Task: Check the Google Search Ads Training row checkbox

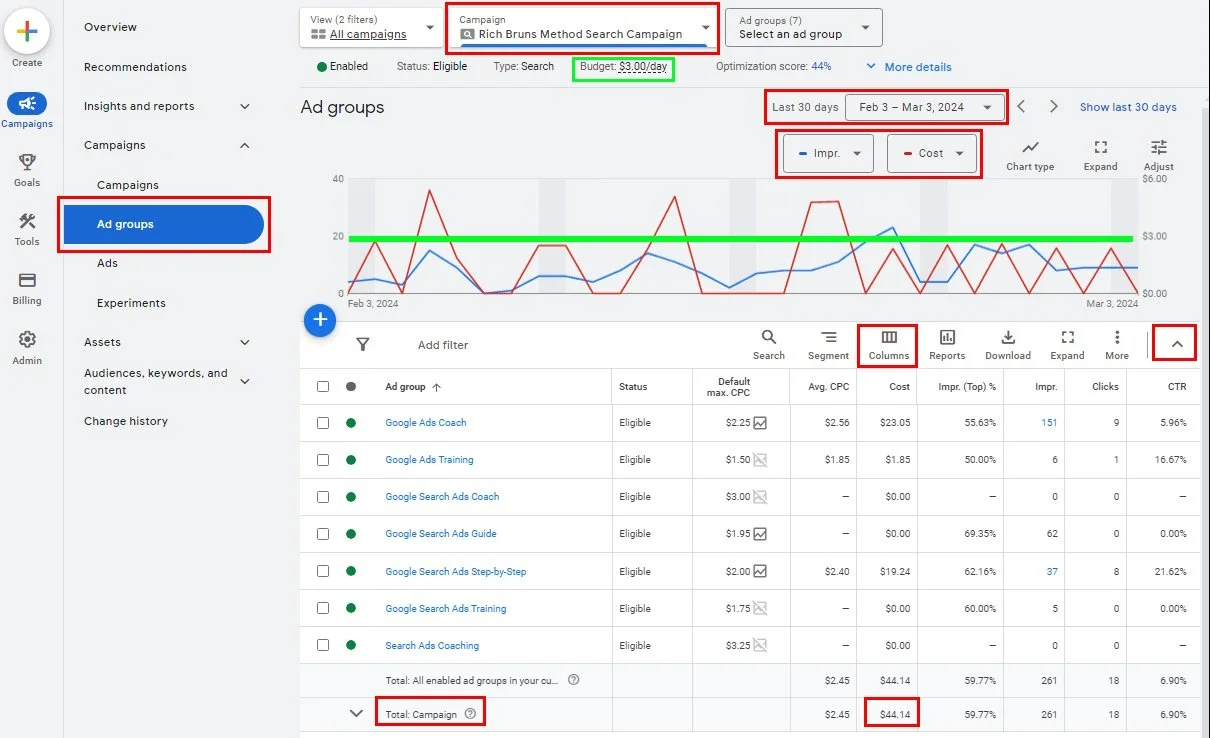Action: pyautogui.click(x=323, y=608)
